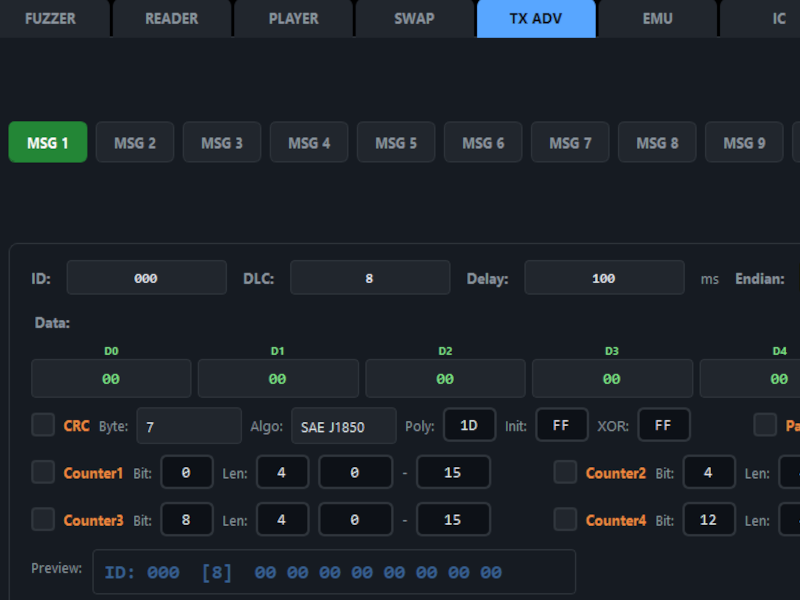Open the EMU tab

(x=657, y=18)
